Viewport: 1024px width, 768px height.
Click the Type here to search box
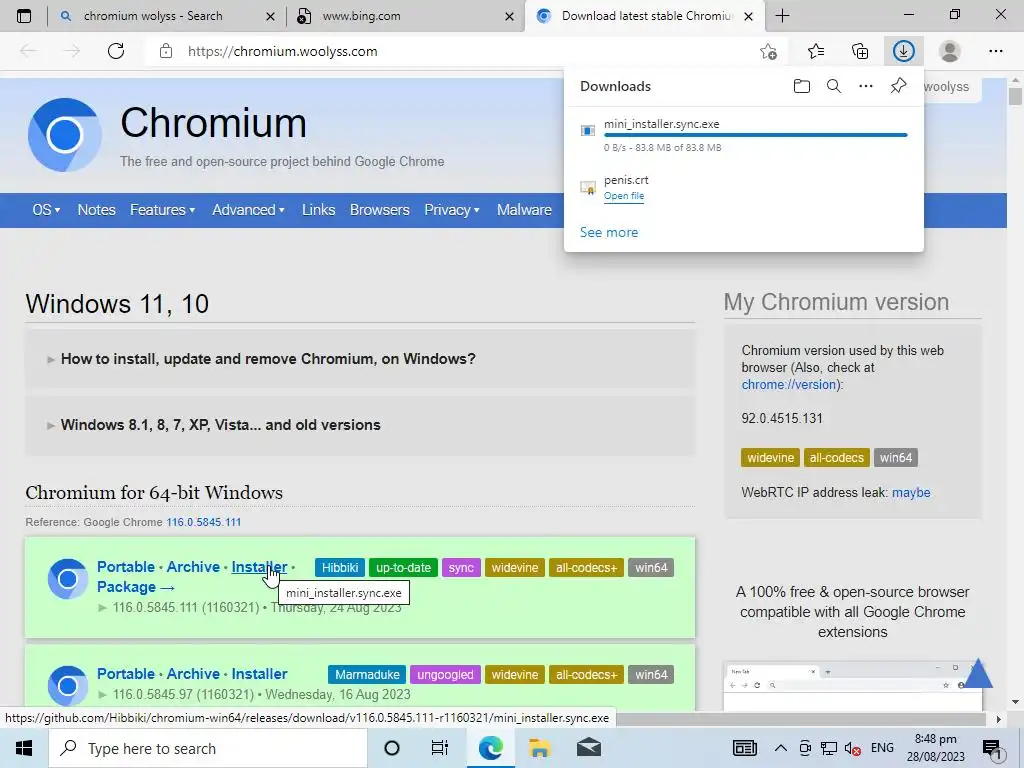point(208,748)
